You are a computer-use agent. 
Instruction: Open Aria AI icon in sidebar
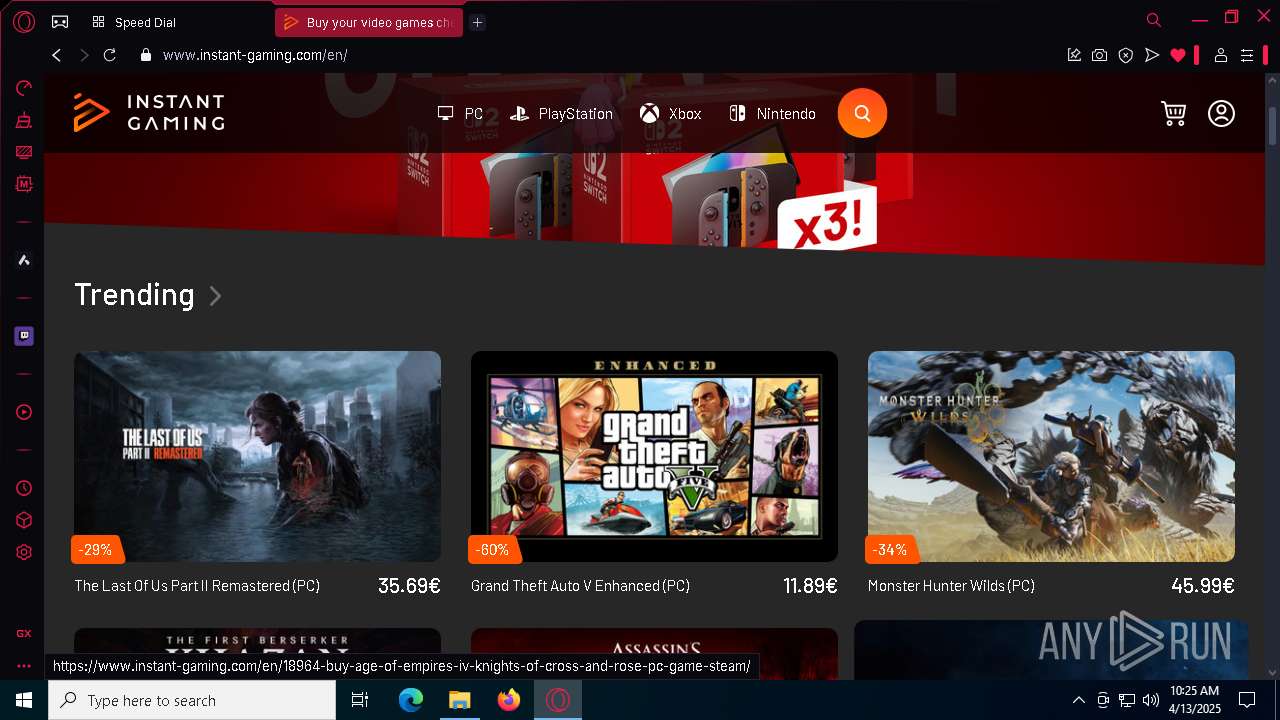[24, 260]
